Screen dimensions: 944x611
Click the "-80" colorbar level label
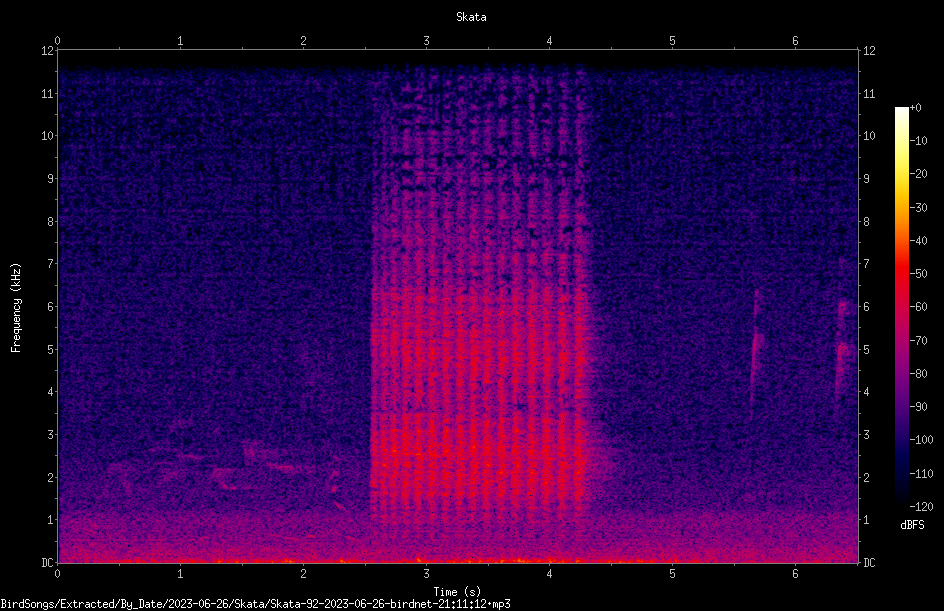918,374
